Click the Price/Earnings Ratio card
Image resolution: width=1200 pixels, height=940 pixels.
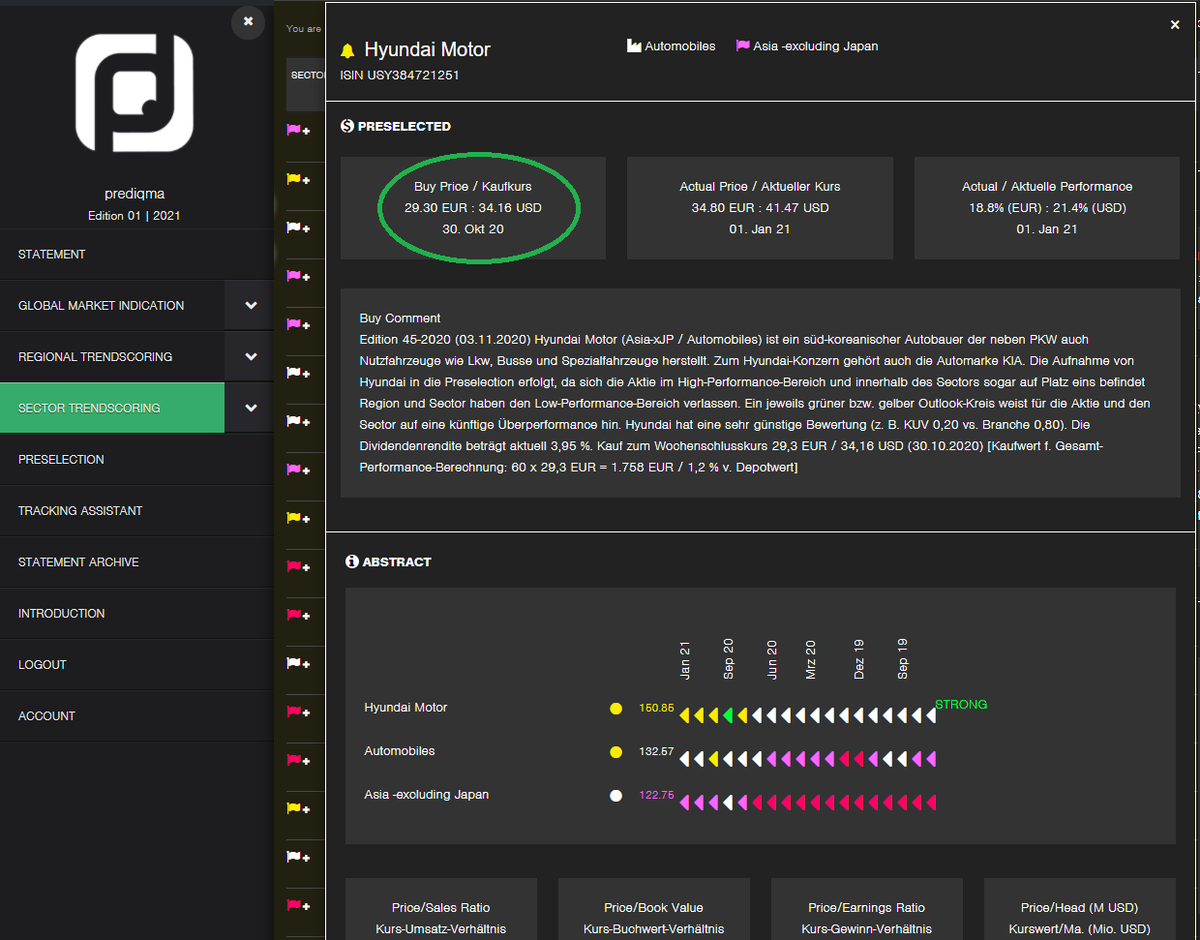coord(867,909)
